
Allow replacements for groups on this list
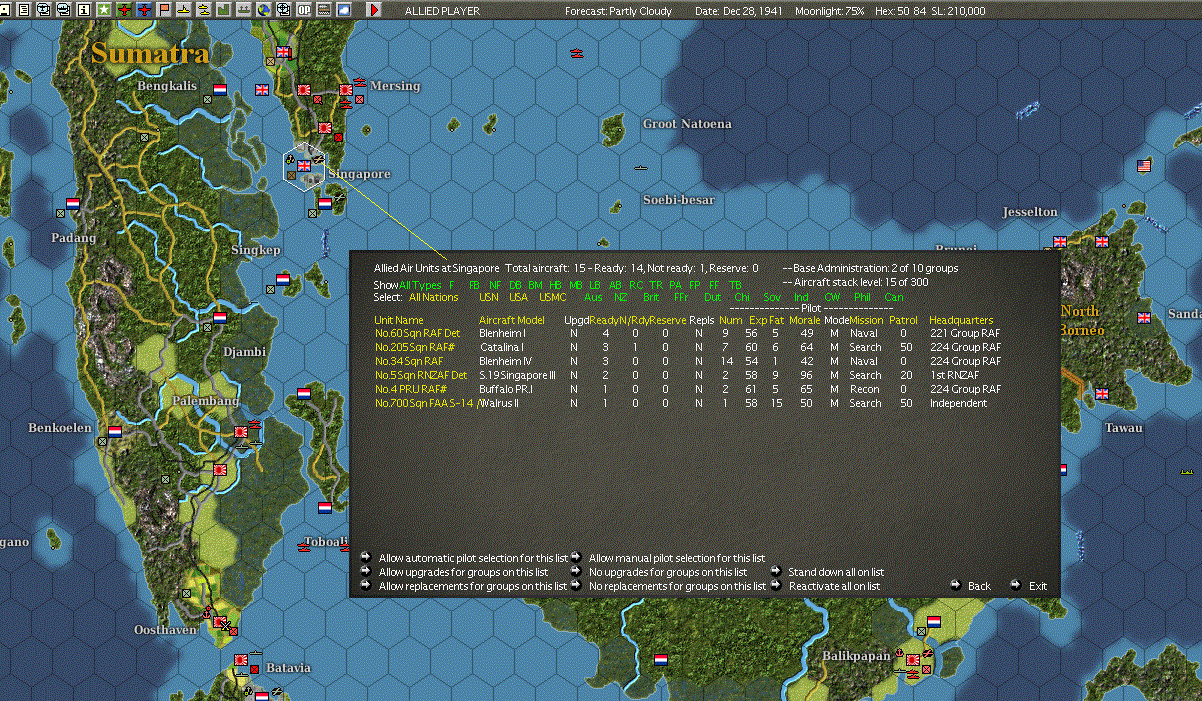[473, 586]
